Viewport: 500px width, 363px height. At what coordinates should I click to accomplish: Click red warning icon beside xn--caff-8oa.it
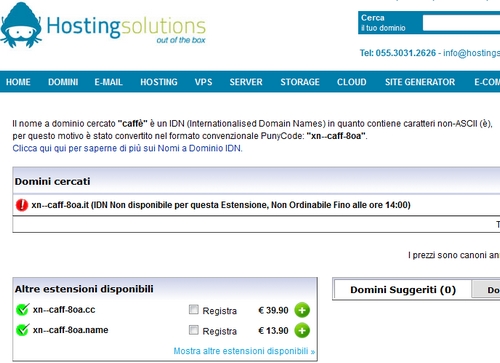tap(22, 205)
